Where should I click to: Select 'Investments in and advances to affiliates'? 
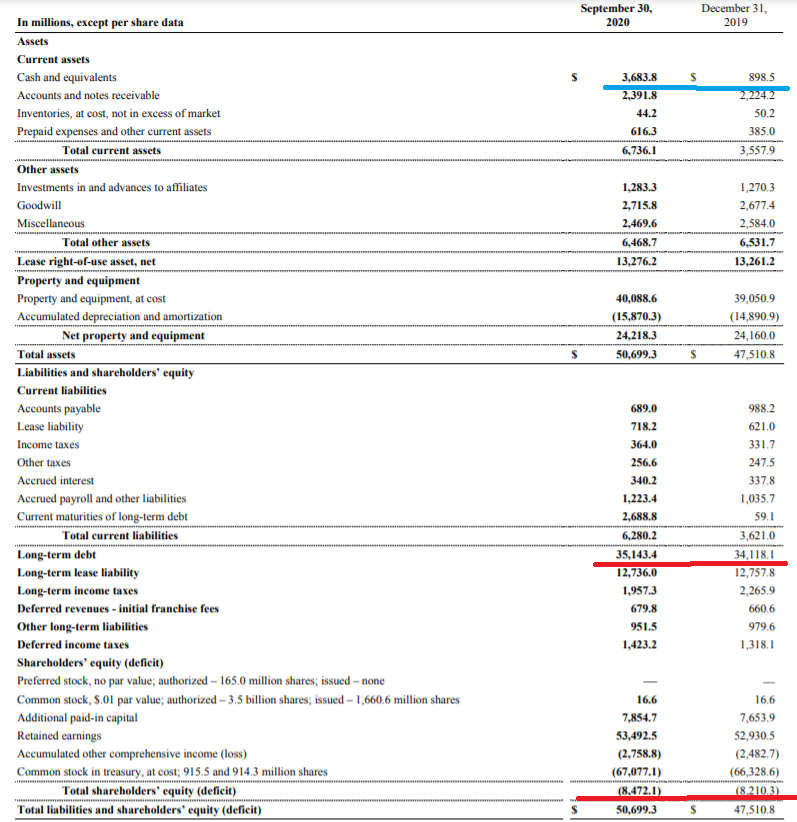click(x=112, y=188)
